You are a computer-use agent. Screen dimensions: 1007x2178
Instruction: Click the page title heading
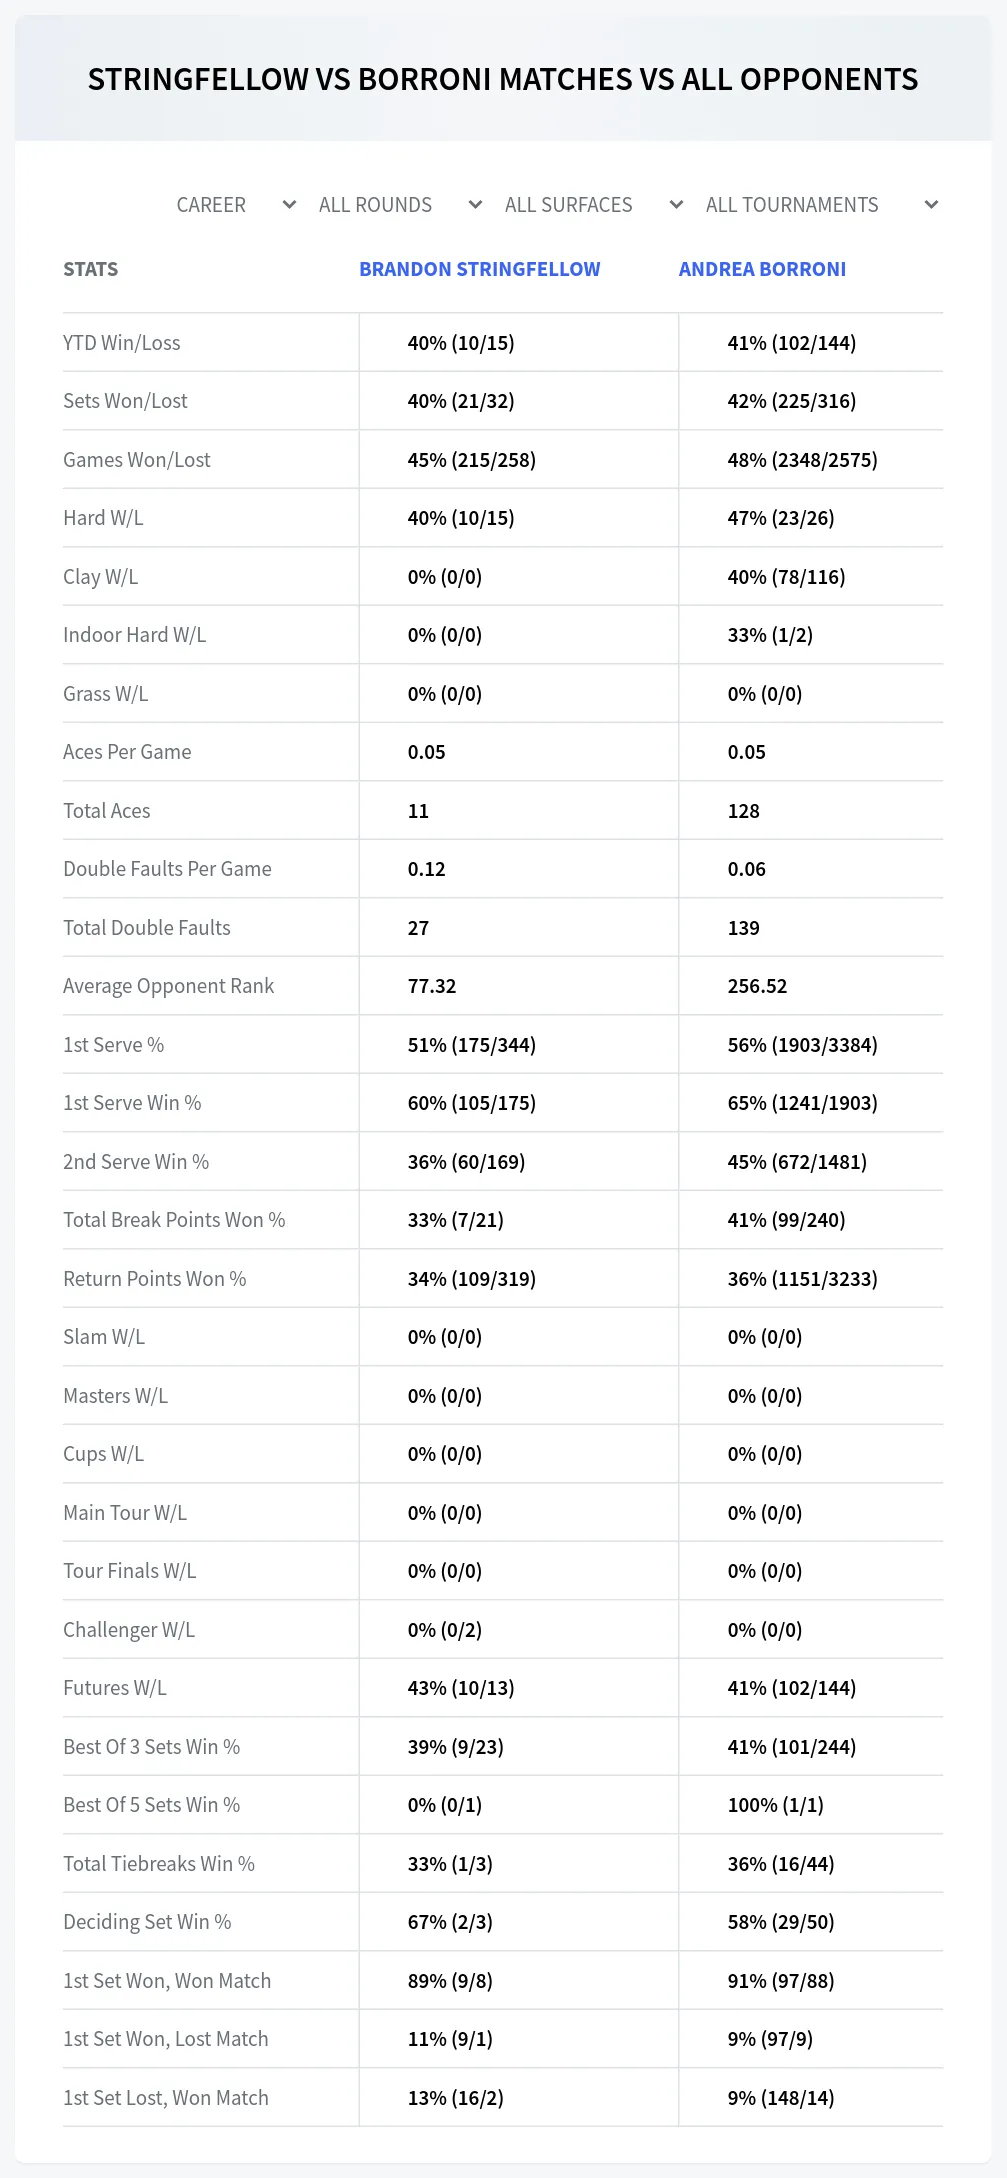pos(503,79)
